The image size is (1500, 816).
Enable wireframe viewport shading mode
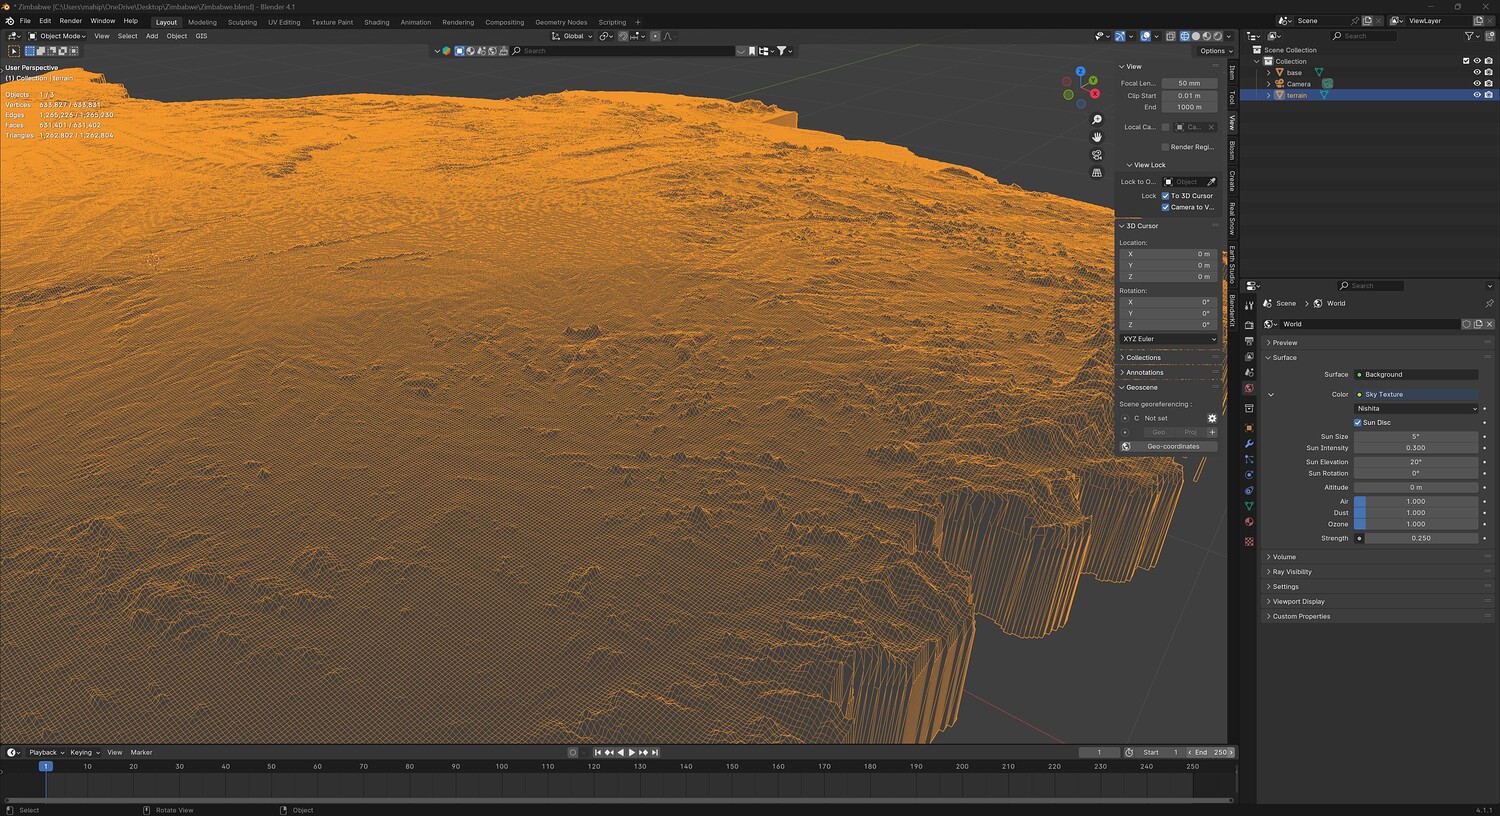[x=1185, y=36]
